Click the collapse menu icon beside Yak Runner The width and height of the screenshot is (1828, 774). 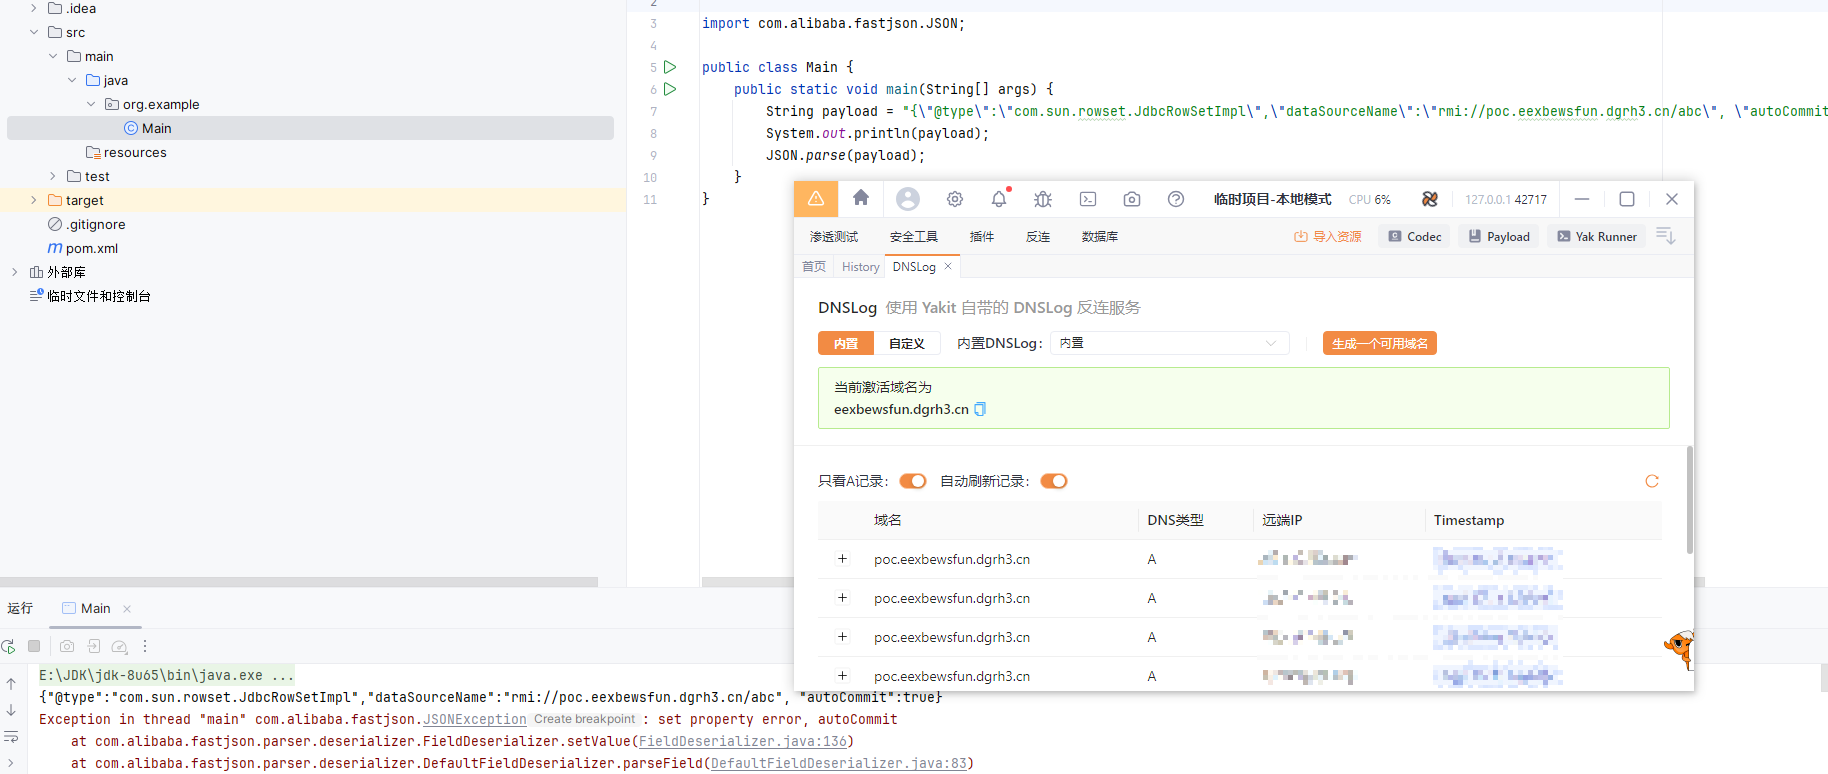(1665, 236)
